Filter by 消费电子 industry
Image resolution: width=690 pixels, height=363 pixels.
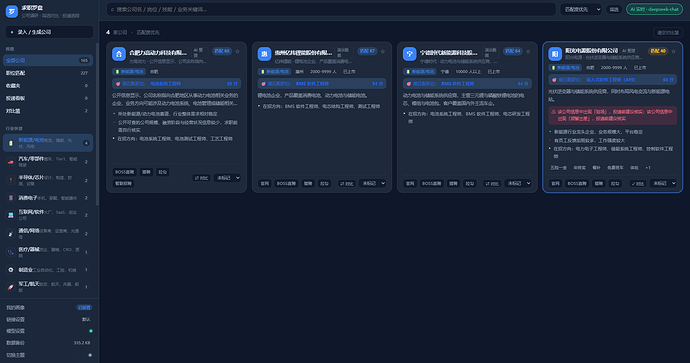coord(48,198)
